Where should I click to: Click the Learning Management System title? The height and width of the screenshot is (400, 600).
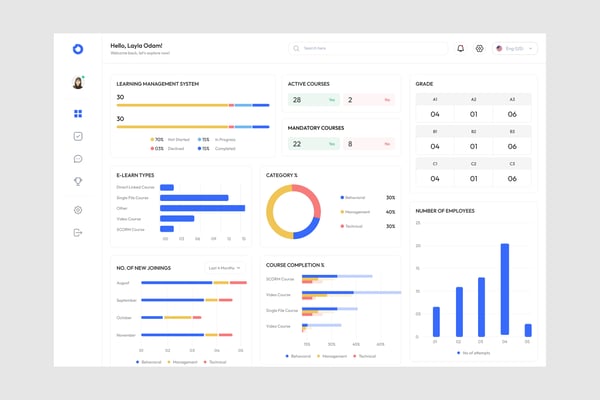pos(158,84)
